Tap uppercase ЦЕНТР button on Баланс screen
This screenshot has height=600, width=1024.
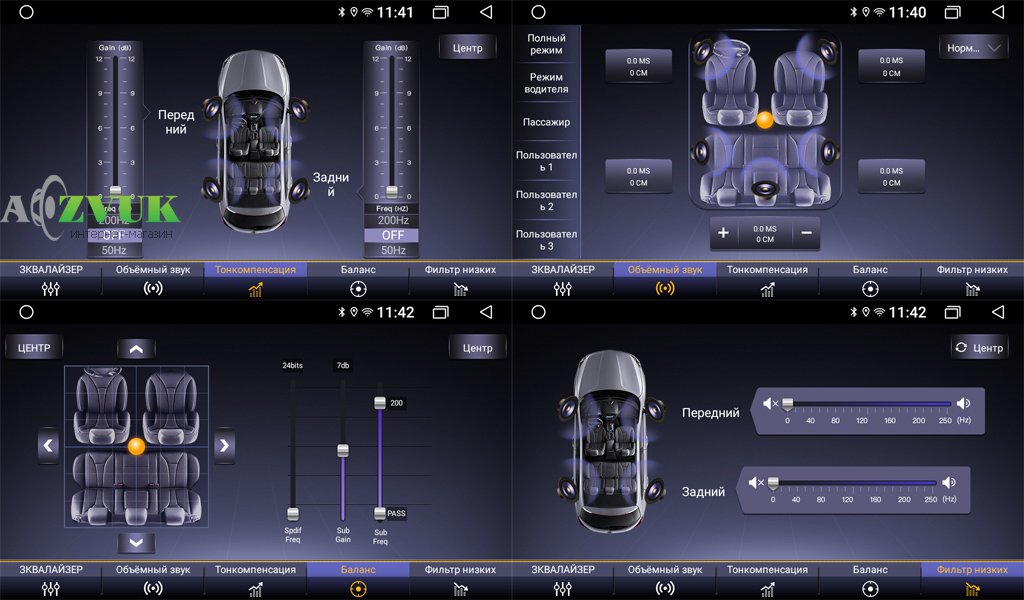[x=34, y=348]
